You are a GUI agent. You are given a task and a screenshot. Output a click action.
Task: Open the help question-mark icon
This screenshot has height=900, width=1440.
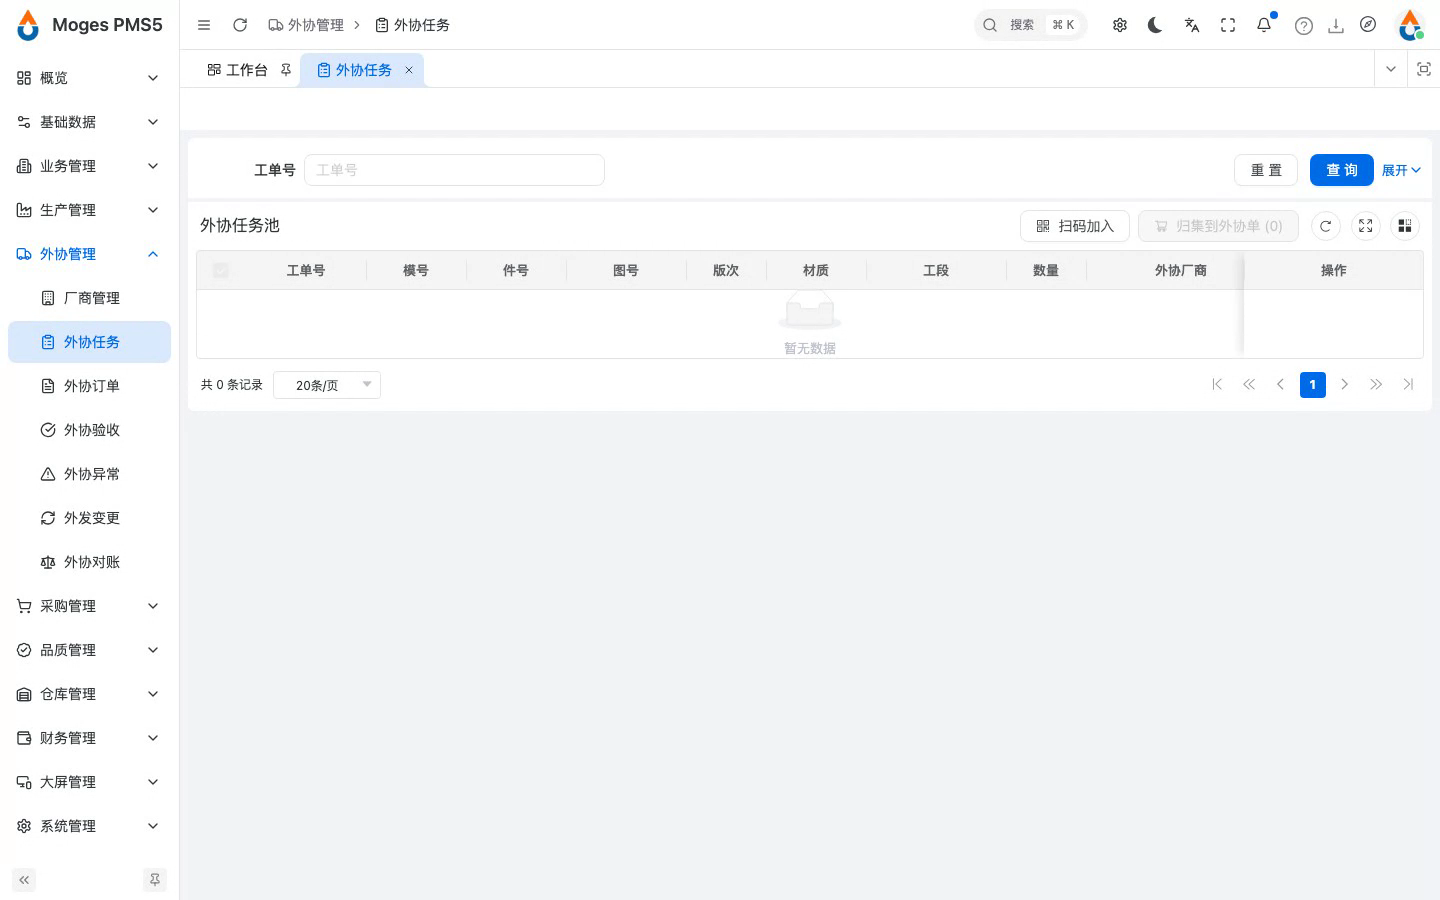click(1304, 26)
